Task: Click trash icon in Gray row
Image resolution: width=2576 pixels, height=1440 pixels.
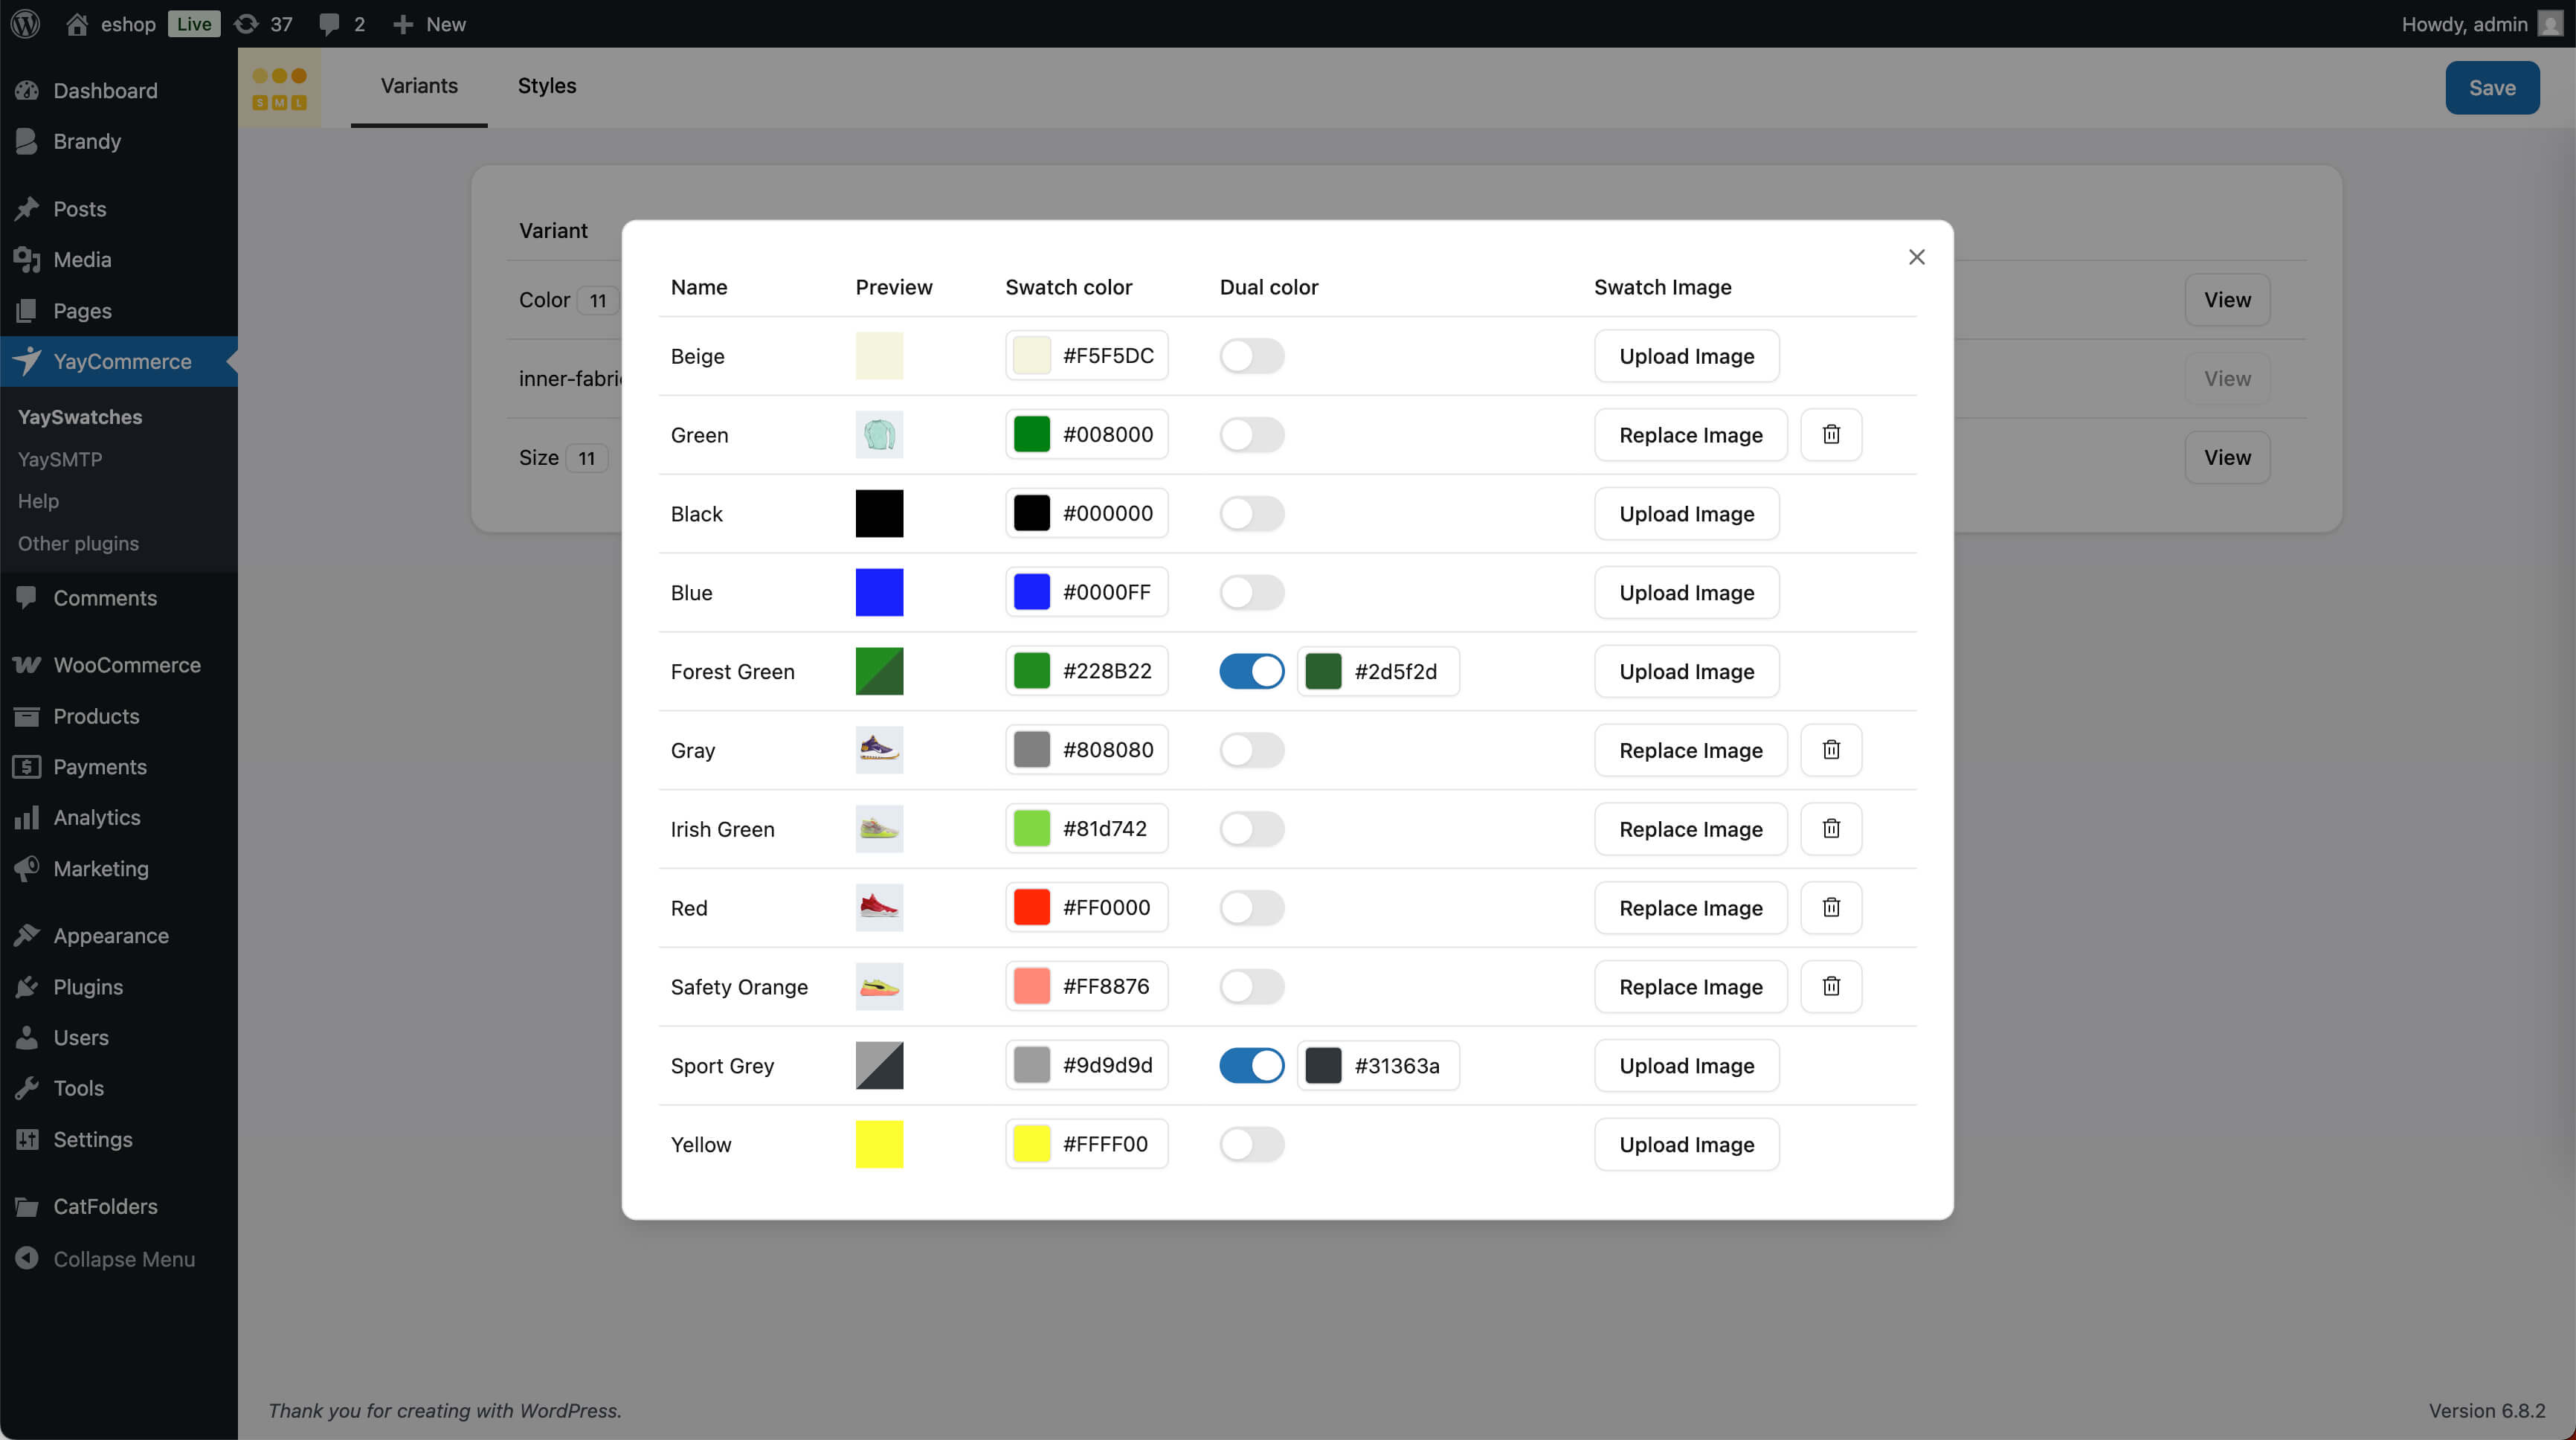Action: (x=1830, y=750)
